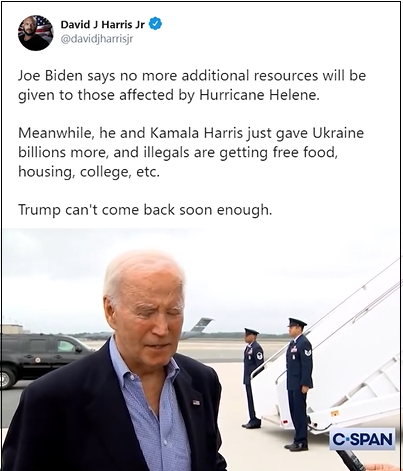Click the guard standing farther from the stairs

(252, 378)
